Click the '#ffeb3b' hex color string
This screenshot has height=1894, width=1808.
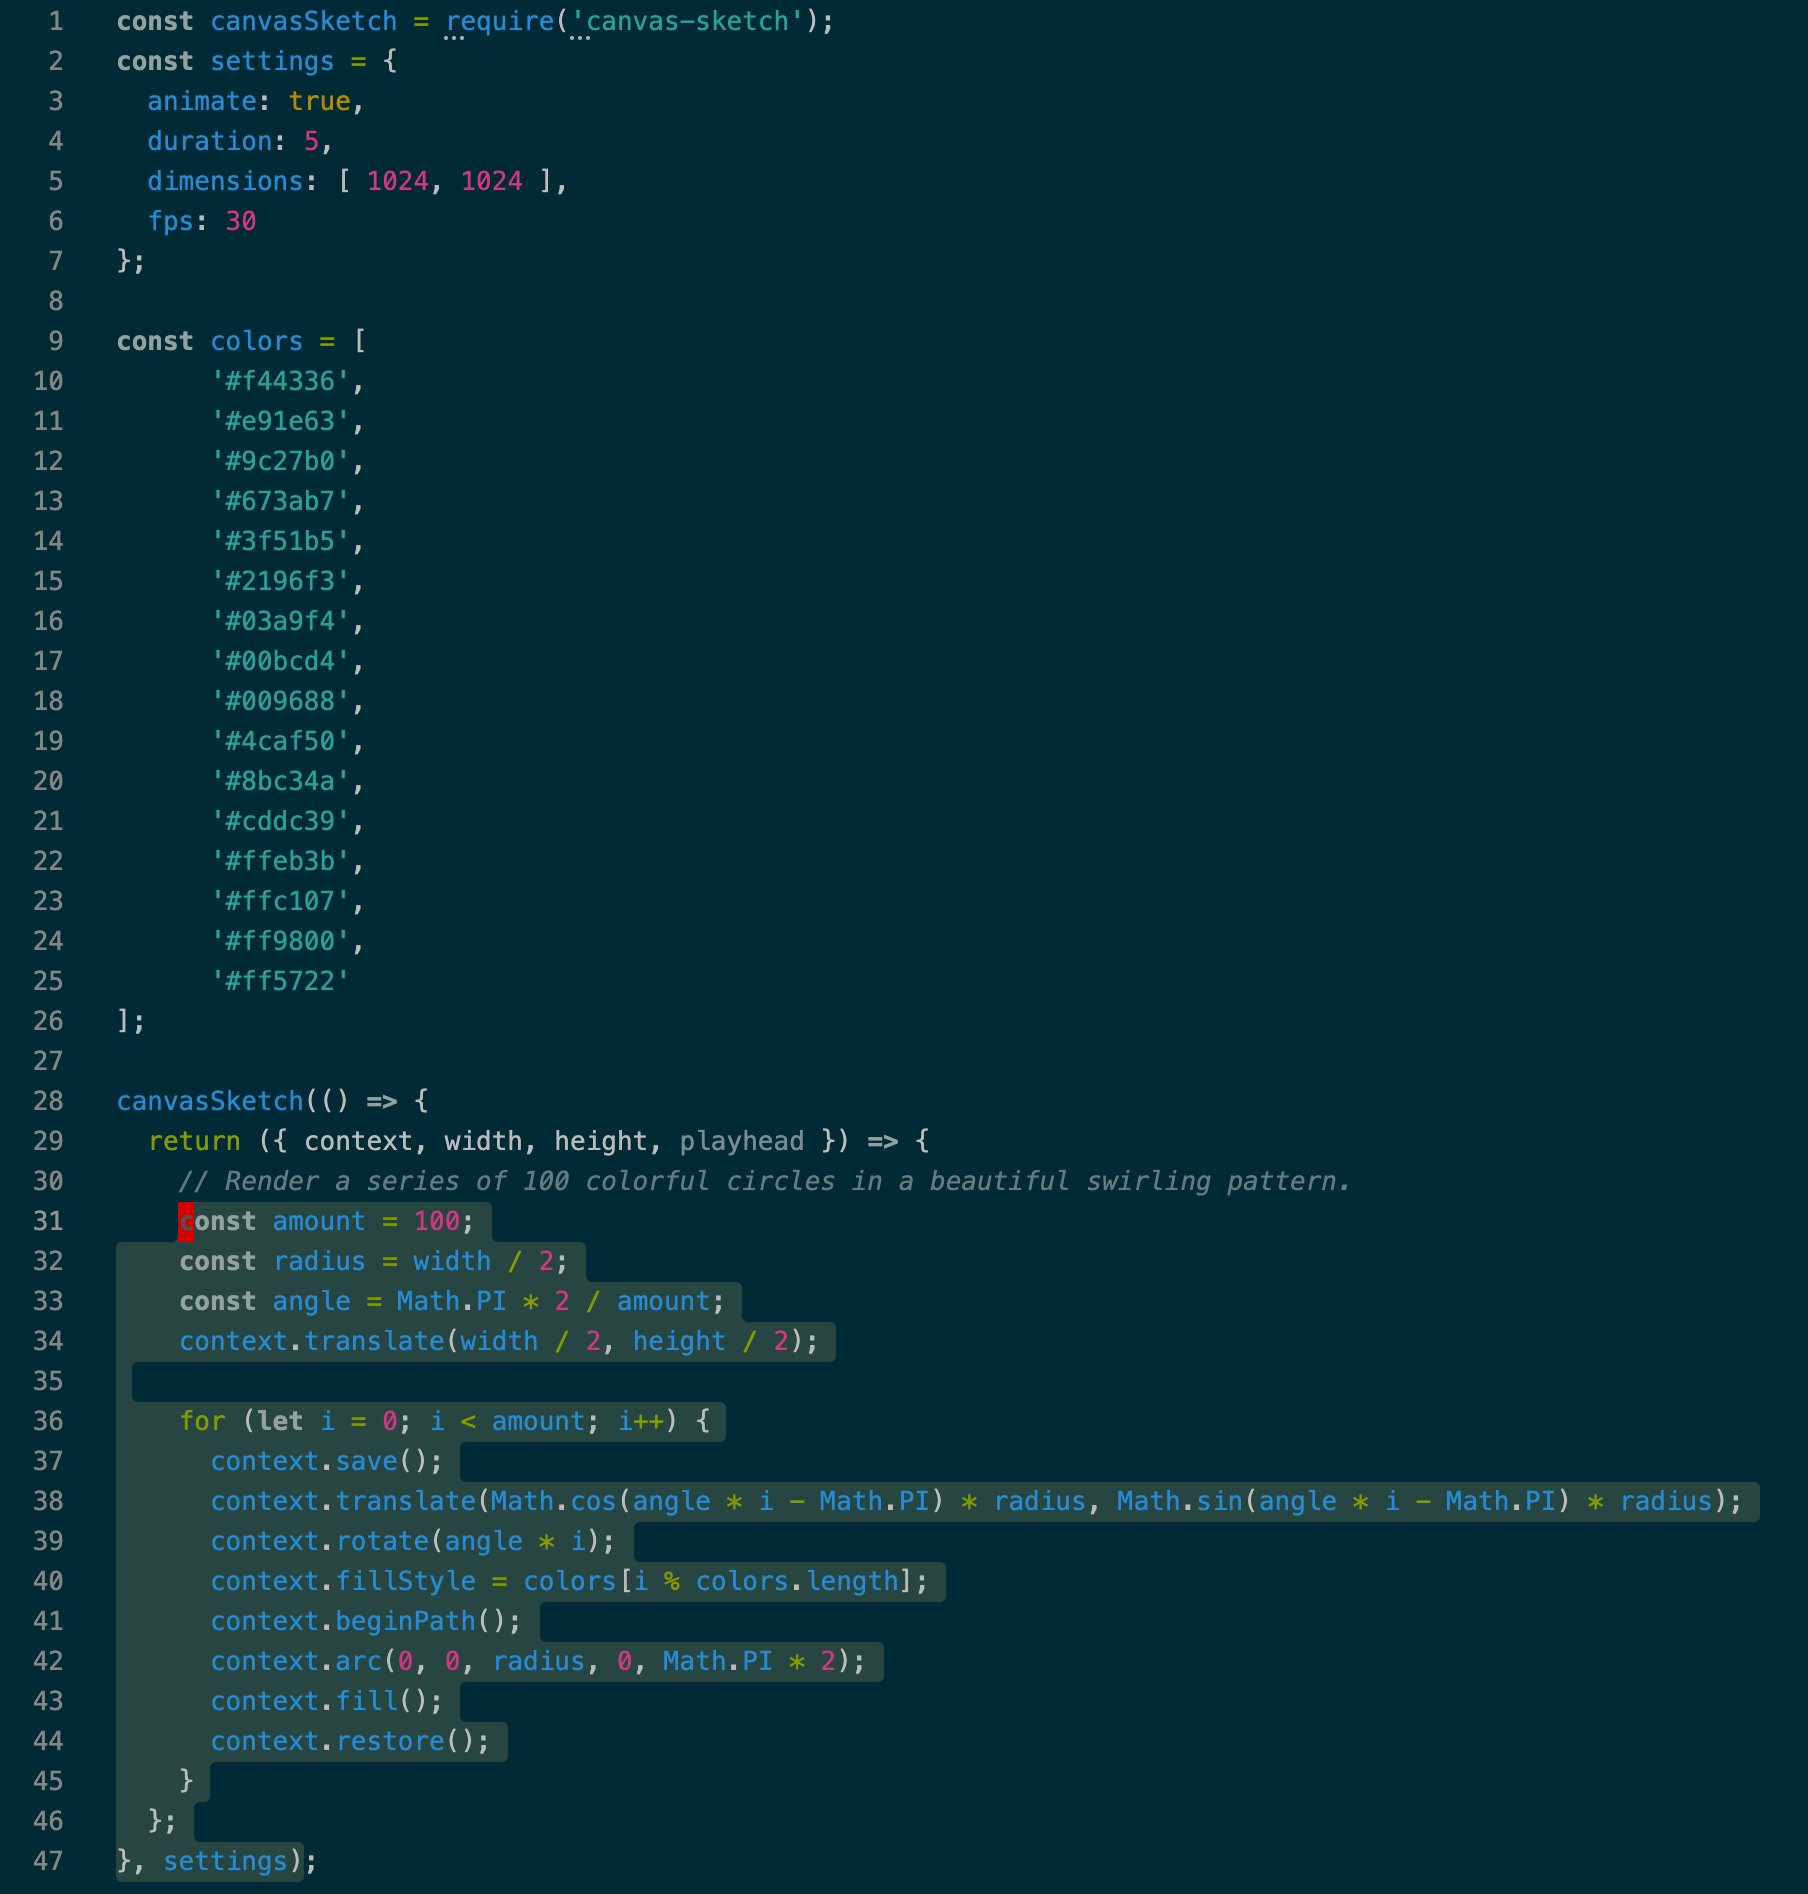click(x=280, y=861)
